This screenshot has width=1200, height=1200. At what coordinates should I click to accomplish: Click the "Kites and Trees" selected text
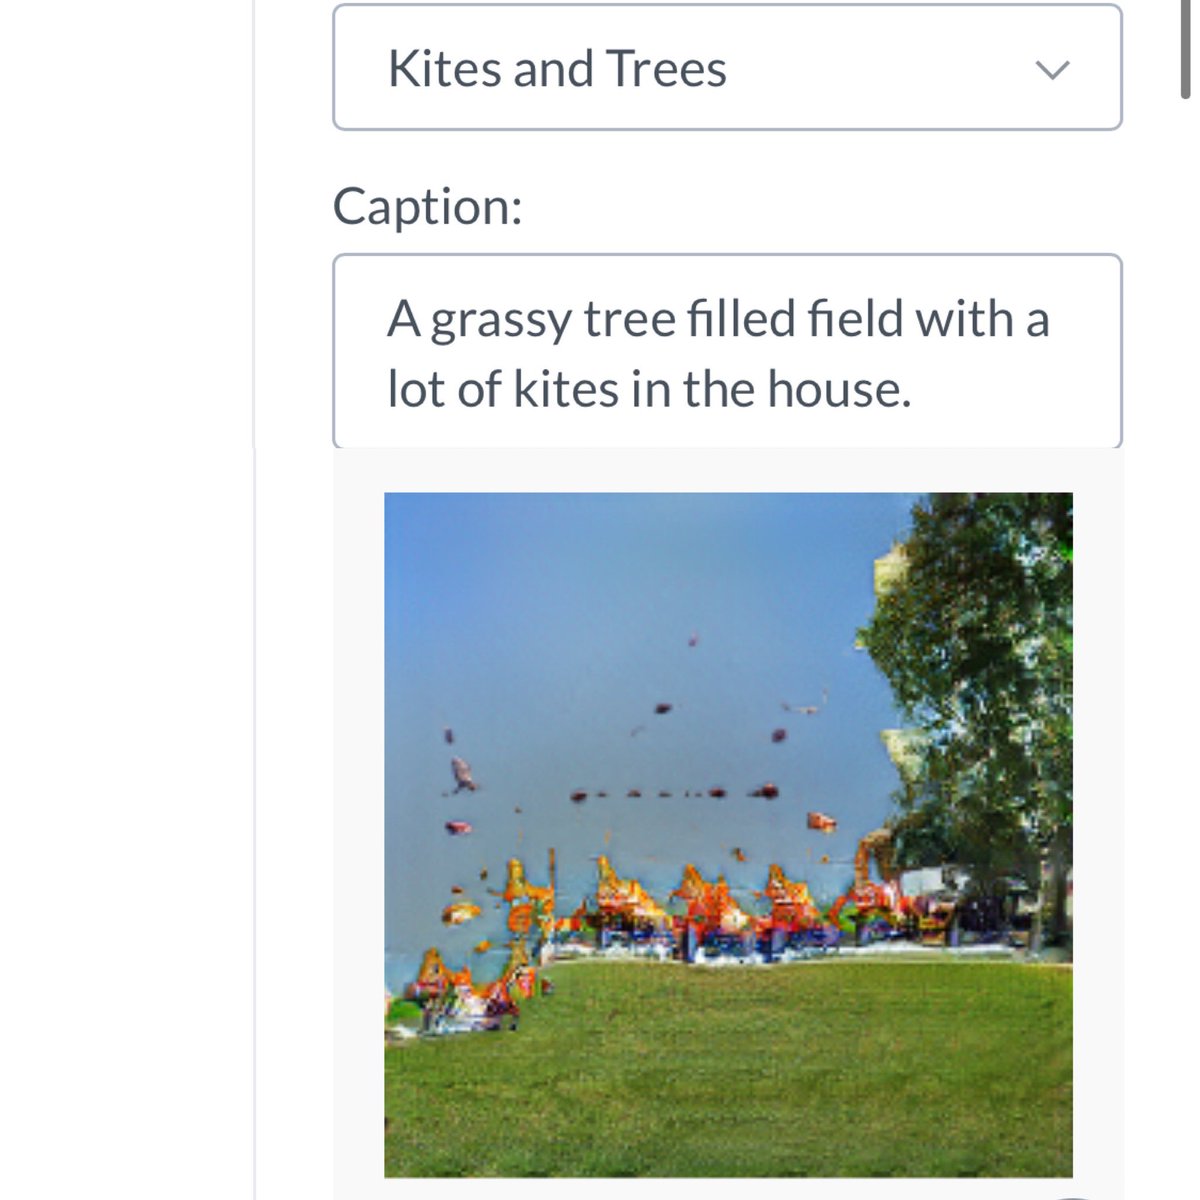pos(557,69)
